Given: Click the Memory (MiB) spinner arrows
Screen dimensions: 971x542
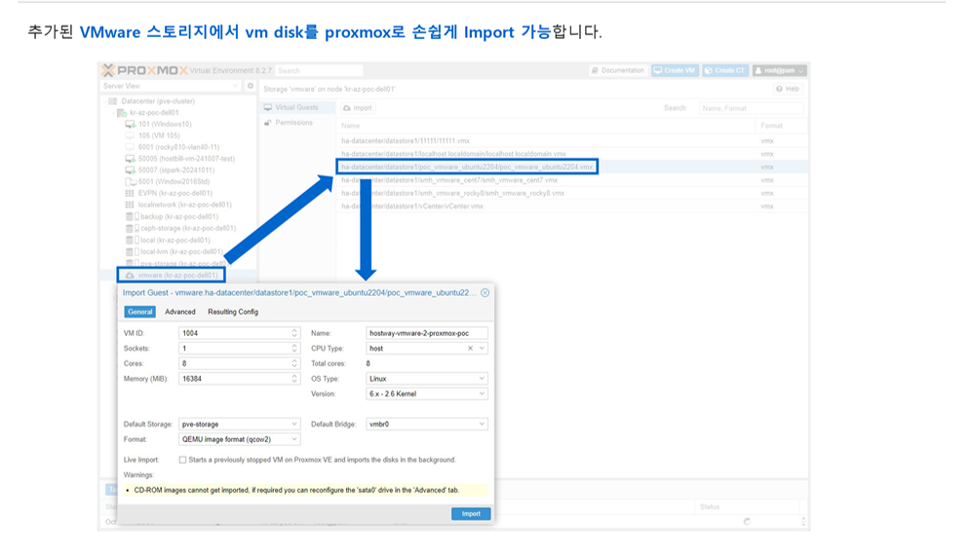Looking at the screenshot, I should point(295,378).
